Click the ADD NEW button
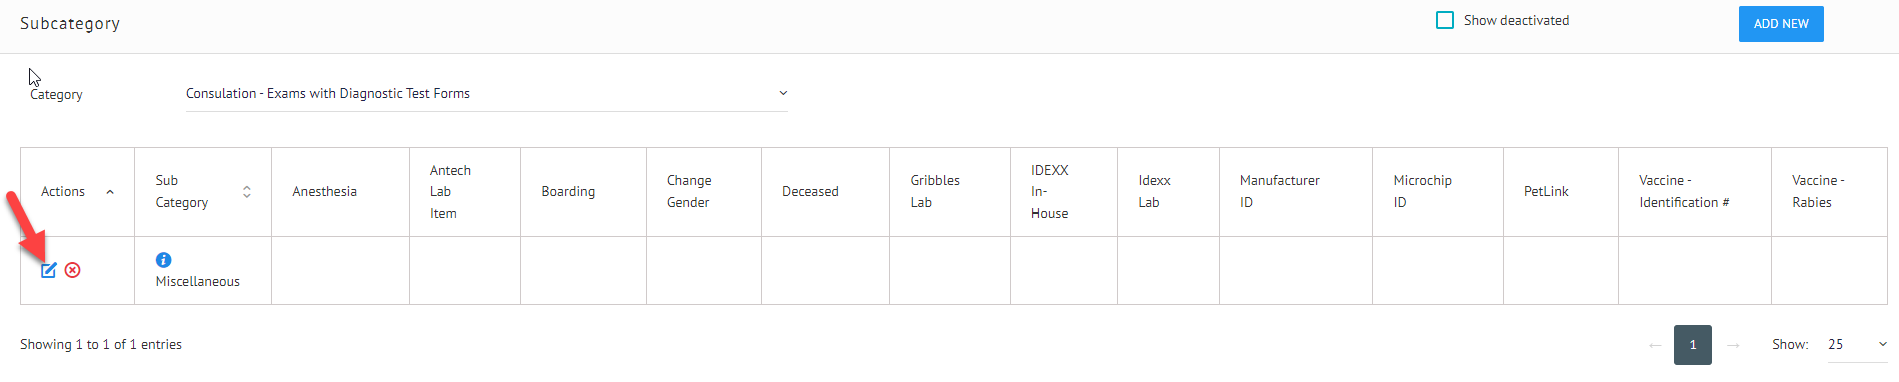Image resolution: width=1899 pixels, height=382 pixels. [x=1781, y=24]
